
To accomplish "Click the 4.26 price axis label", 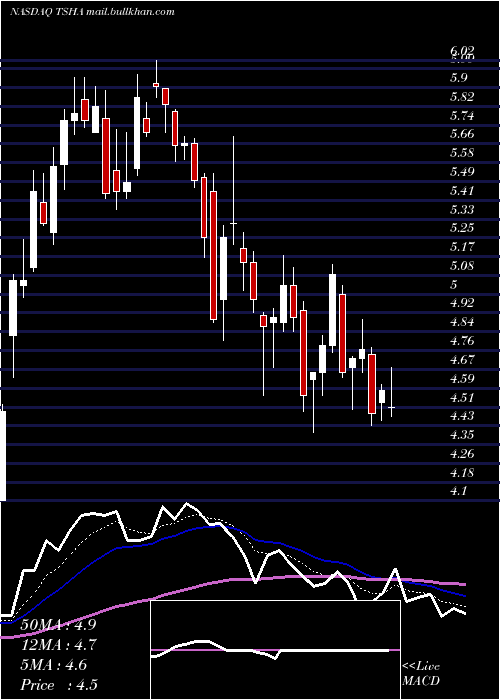I will click(462, 454).
